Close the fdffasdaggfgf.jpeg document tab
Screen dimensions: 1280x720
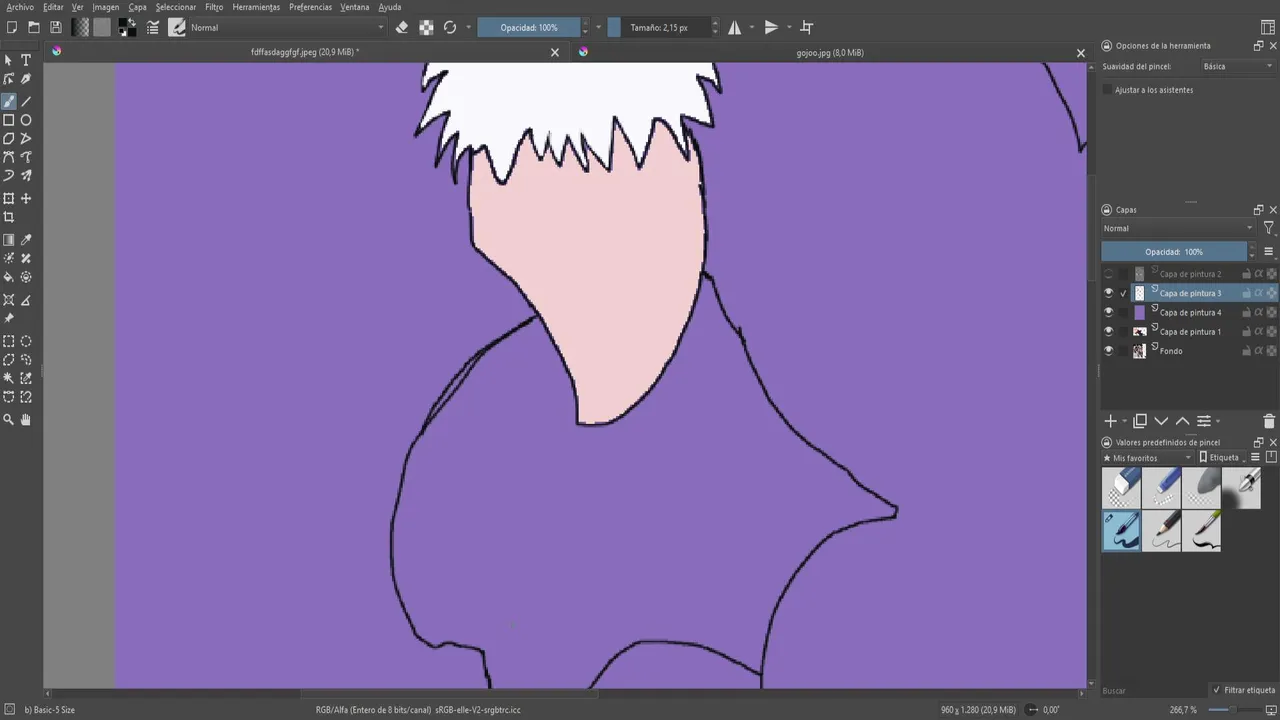coord(555,53)
